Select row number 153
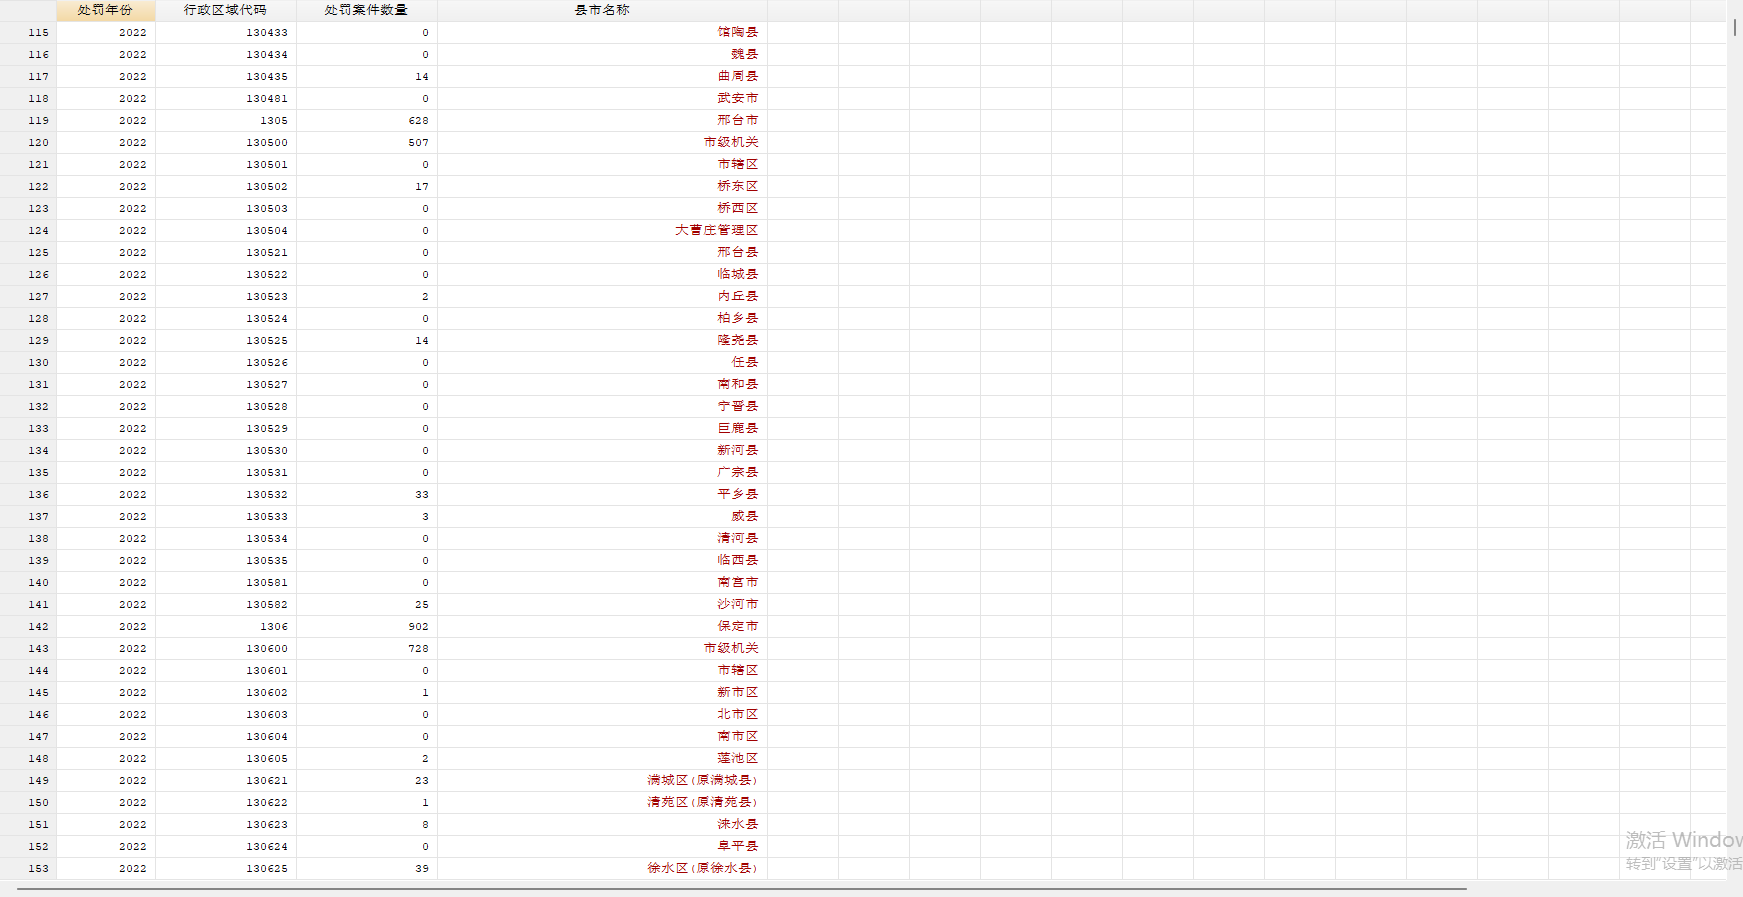The image size is (1743, 897). [28, 869]
